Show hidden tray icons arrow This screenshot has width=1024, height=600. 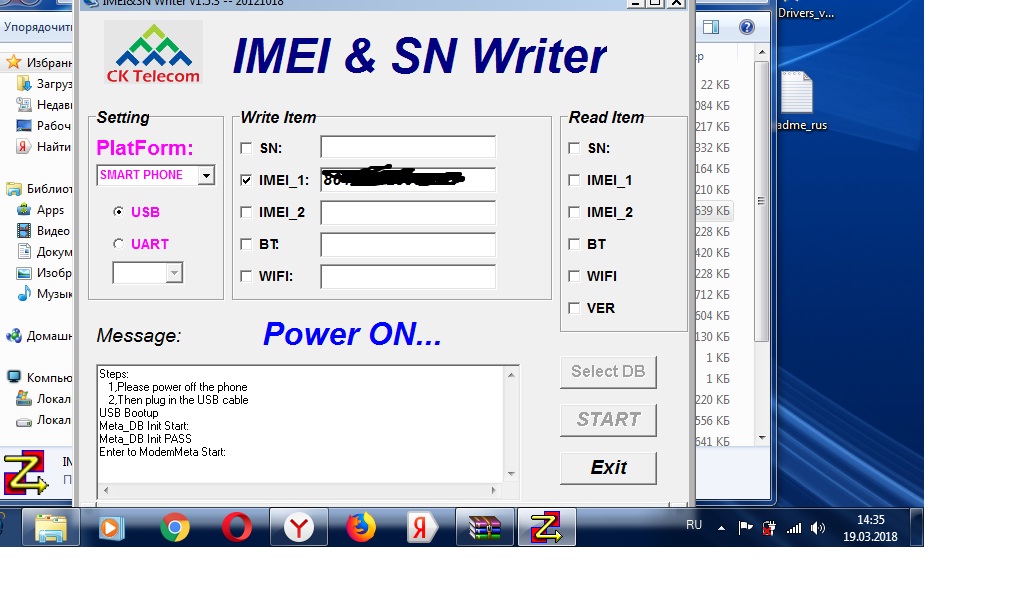[721, 528]
